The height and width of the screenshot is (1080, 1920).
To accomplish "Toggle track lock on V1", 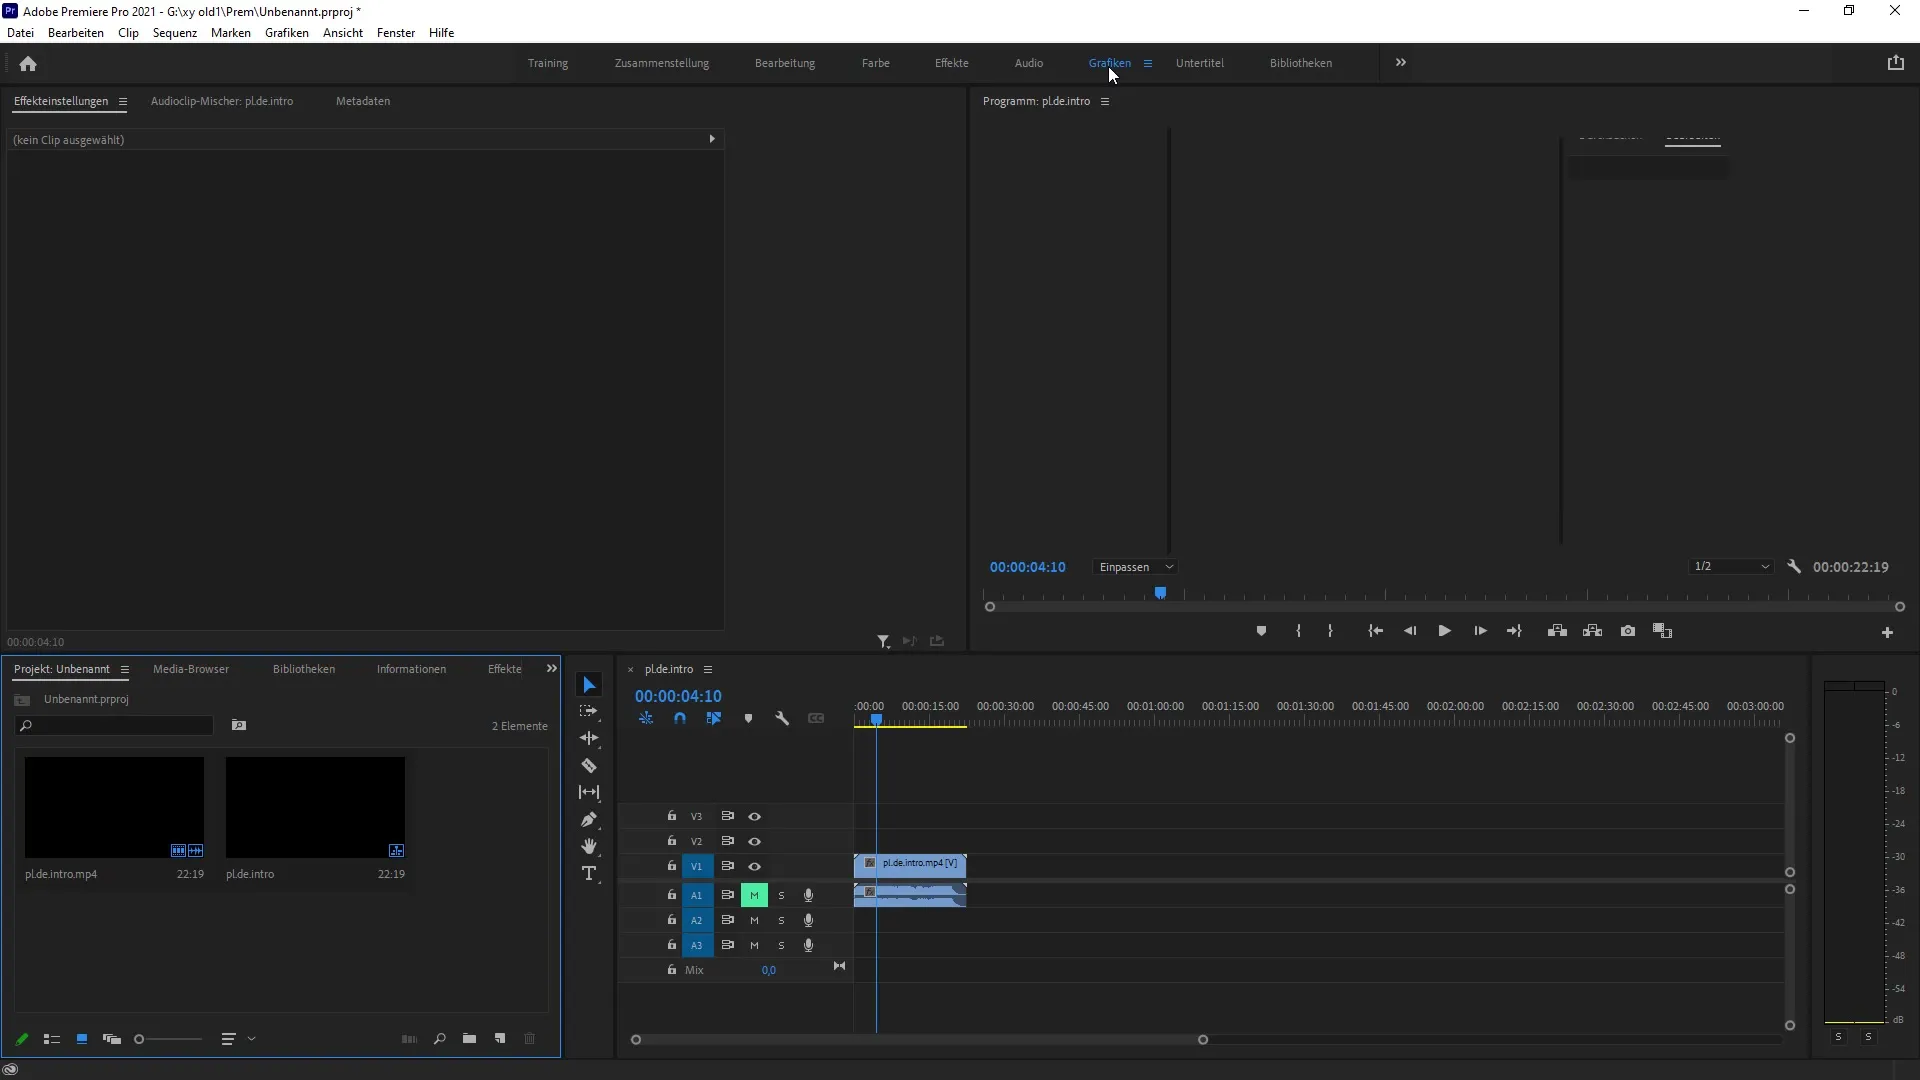I will pos(672,865).
